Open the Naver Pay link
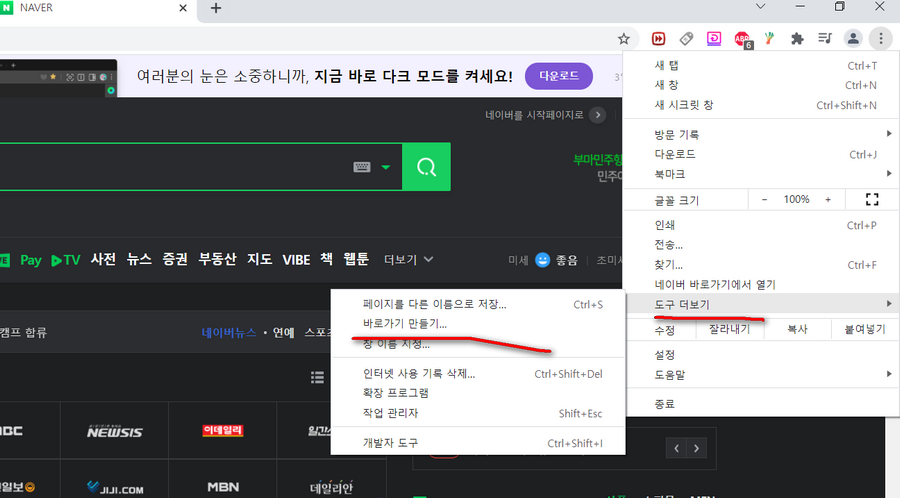Image resolution: width=900 pixels, height=498 pixels. tap(30, 260)
